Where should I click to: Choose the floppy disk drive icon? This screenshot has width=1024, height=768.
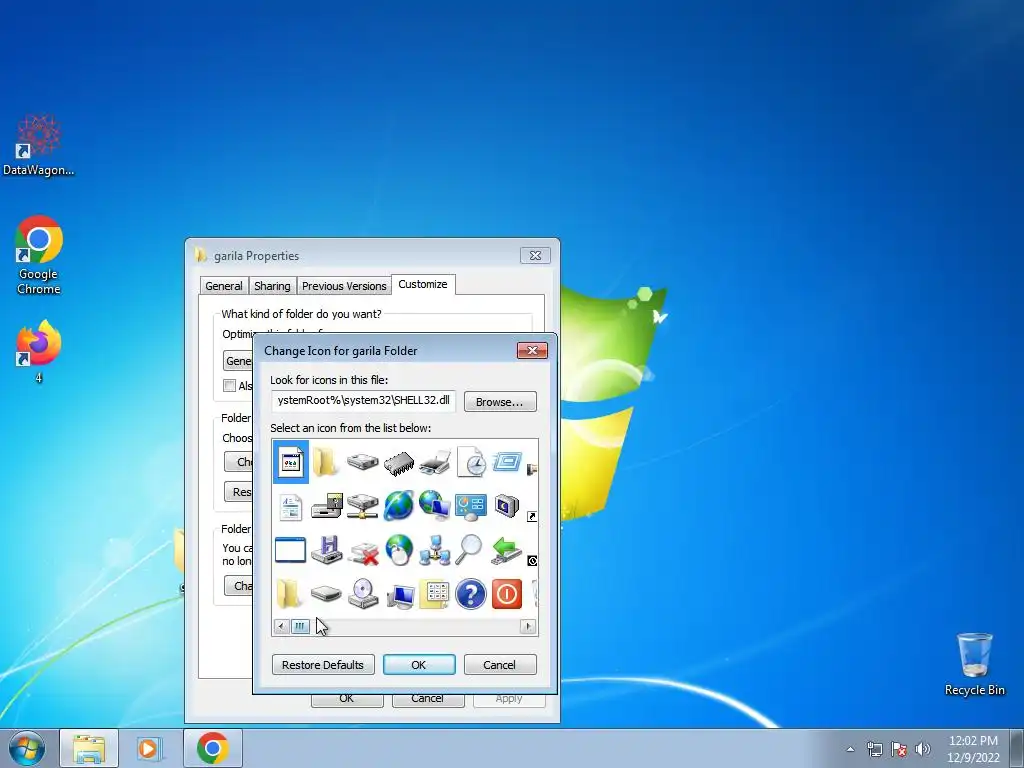tap(327, 506)
